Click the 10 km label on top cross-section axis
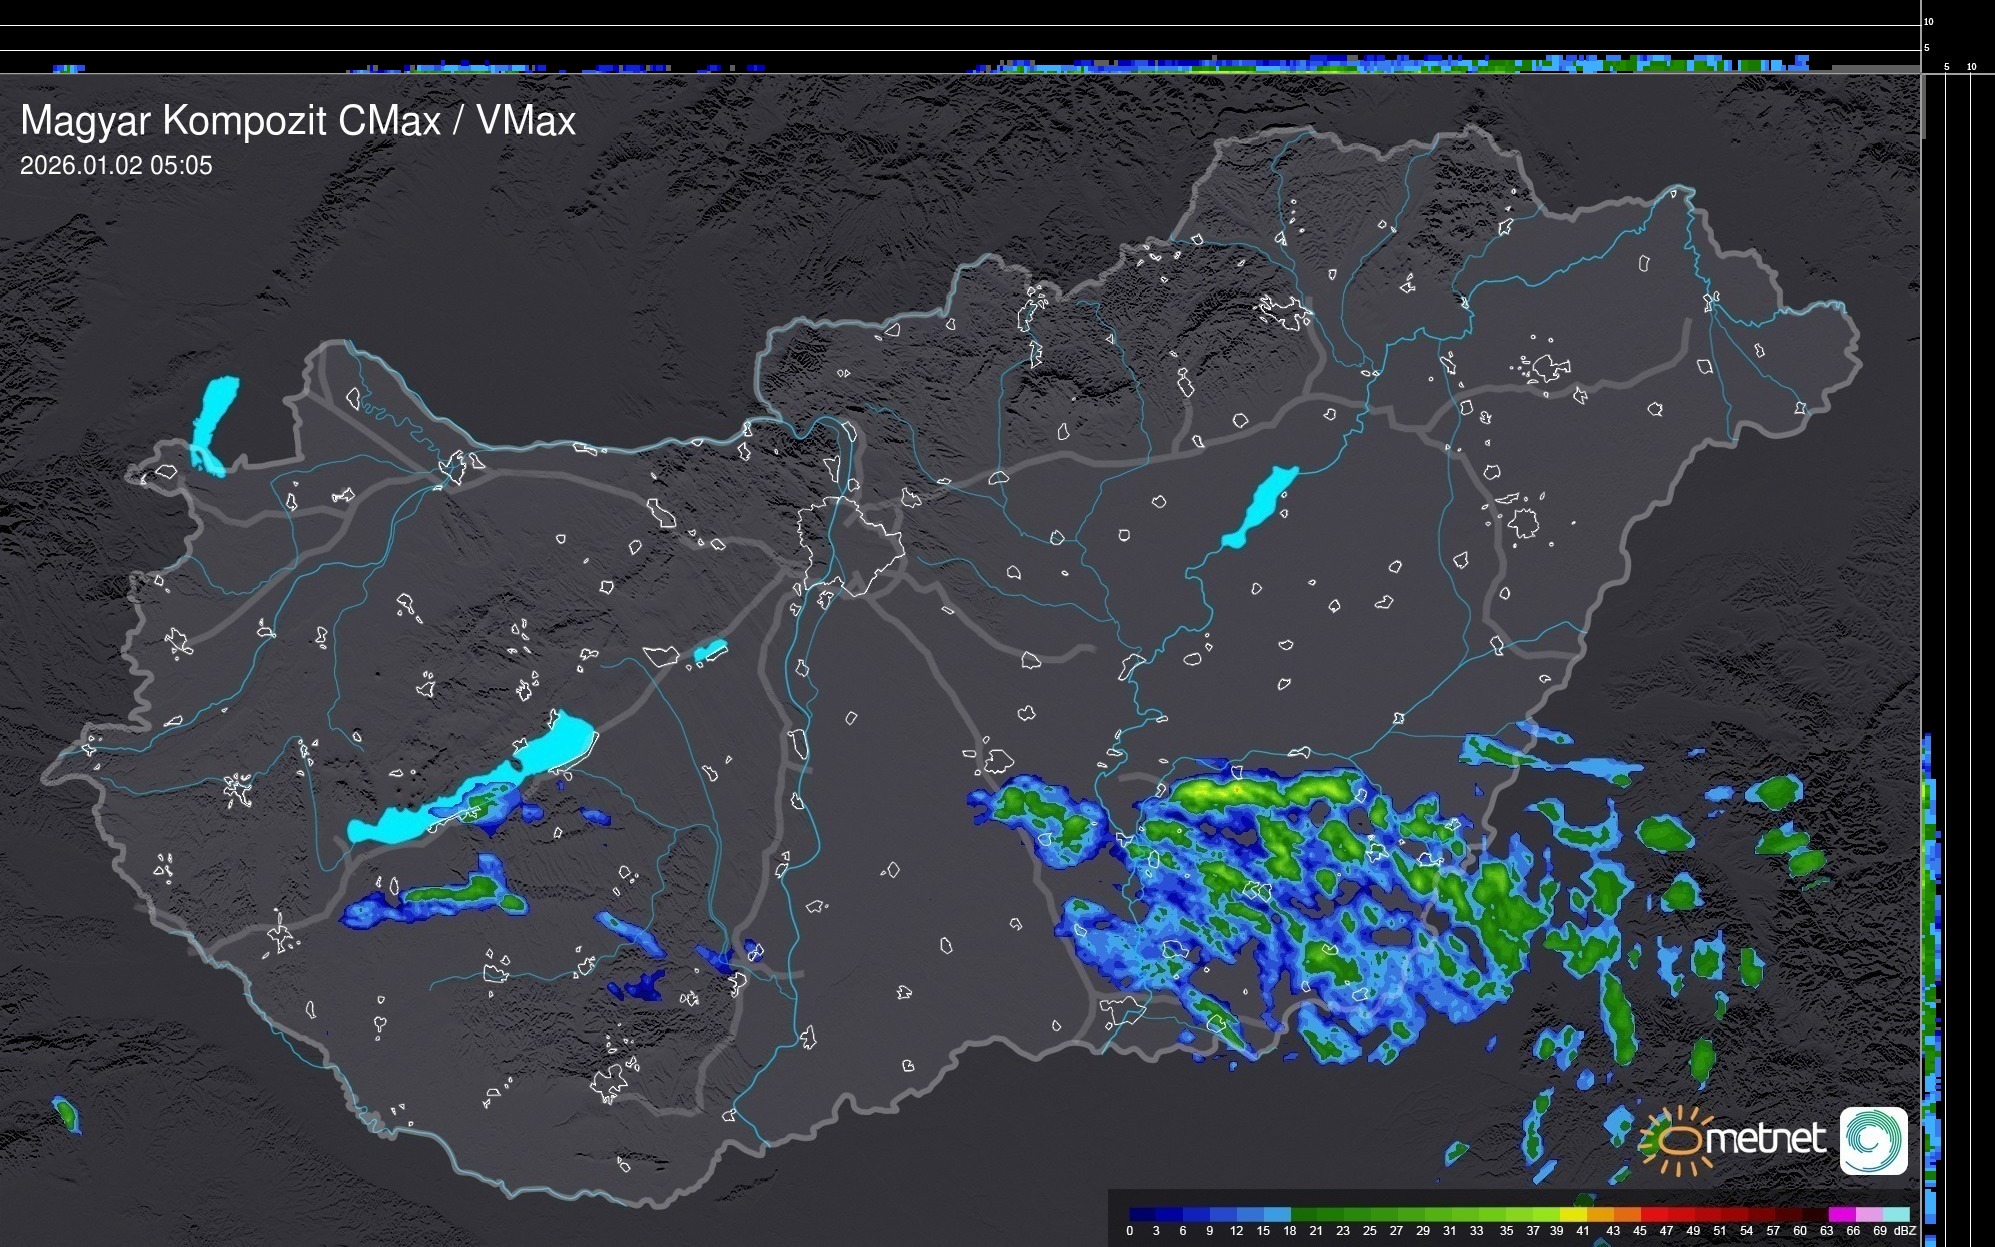The image size is (1995, 1247). (x=1928, y=21)
